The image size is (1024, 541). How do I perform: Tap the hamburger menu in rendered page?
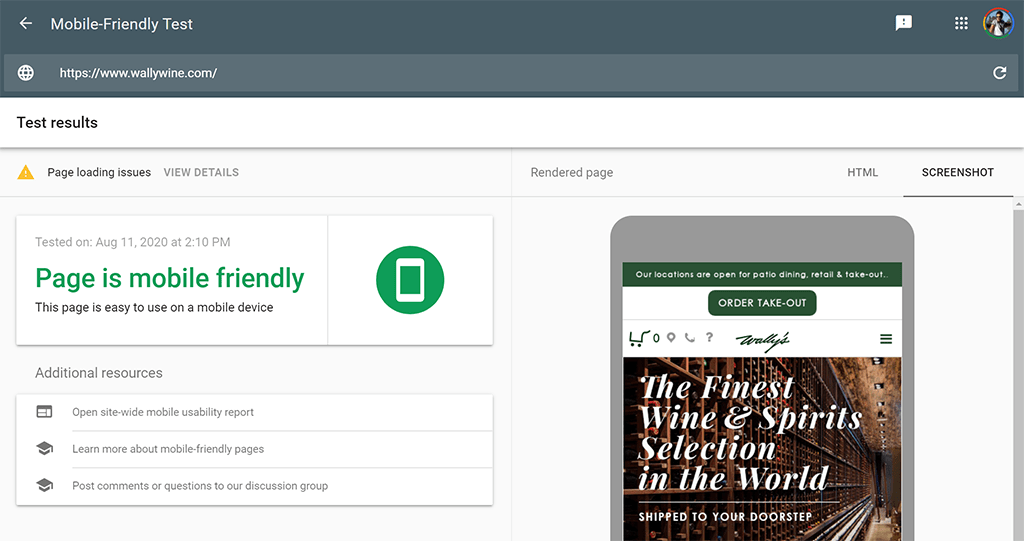(886, 339)
